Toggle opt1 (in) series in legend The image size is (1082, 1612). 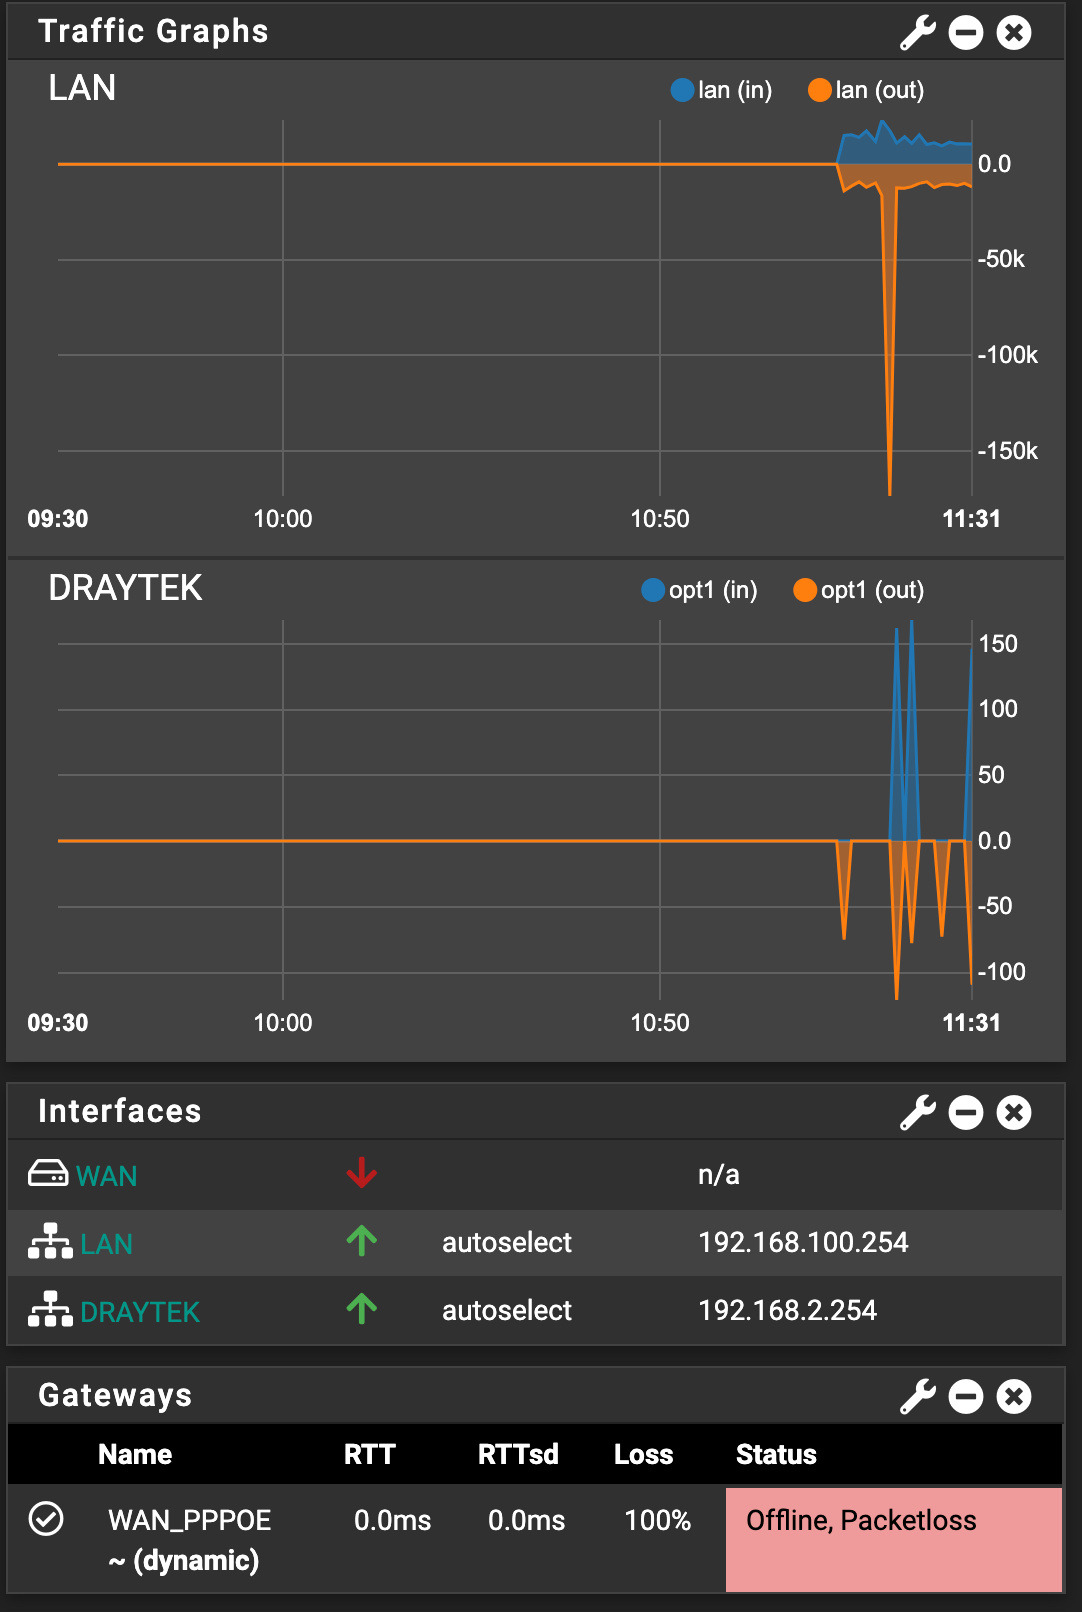click(699, 590)
